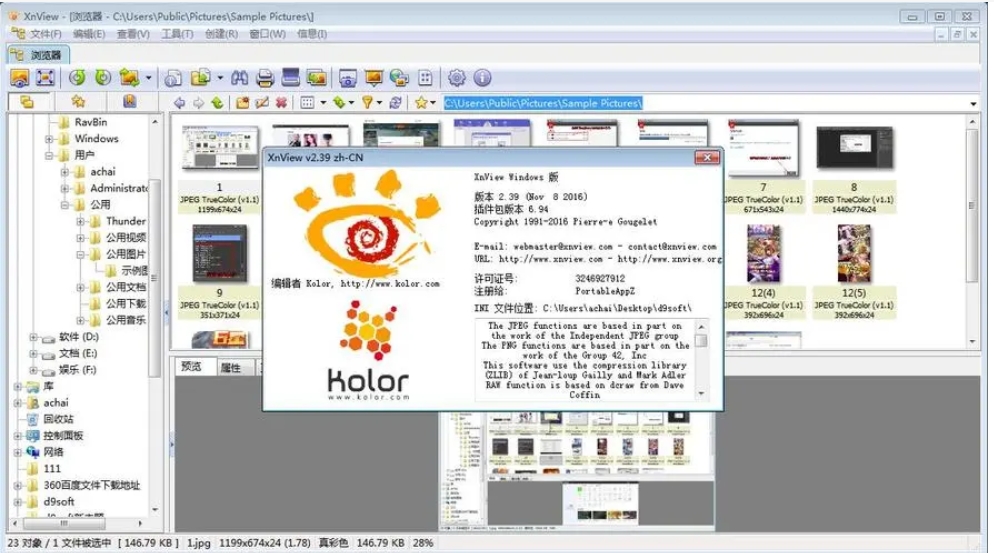Click the printer icon in toolbar
This screenshot has height=553, width=994.
(265, 78)
